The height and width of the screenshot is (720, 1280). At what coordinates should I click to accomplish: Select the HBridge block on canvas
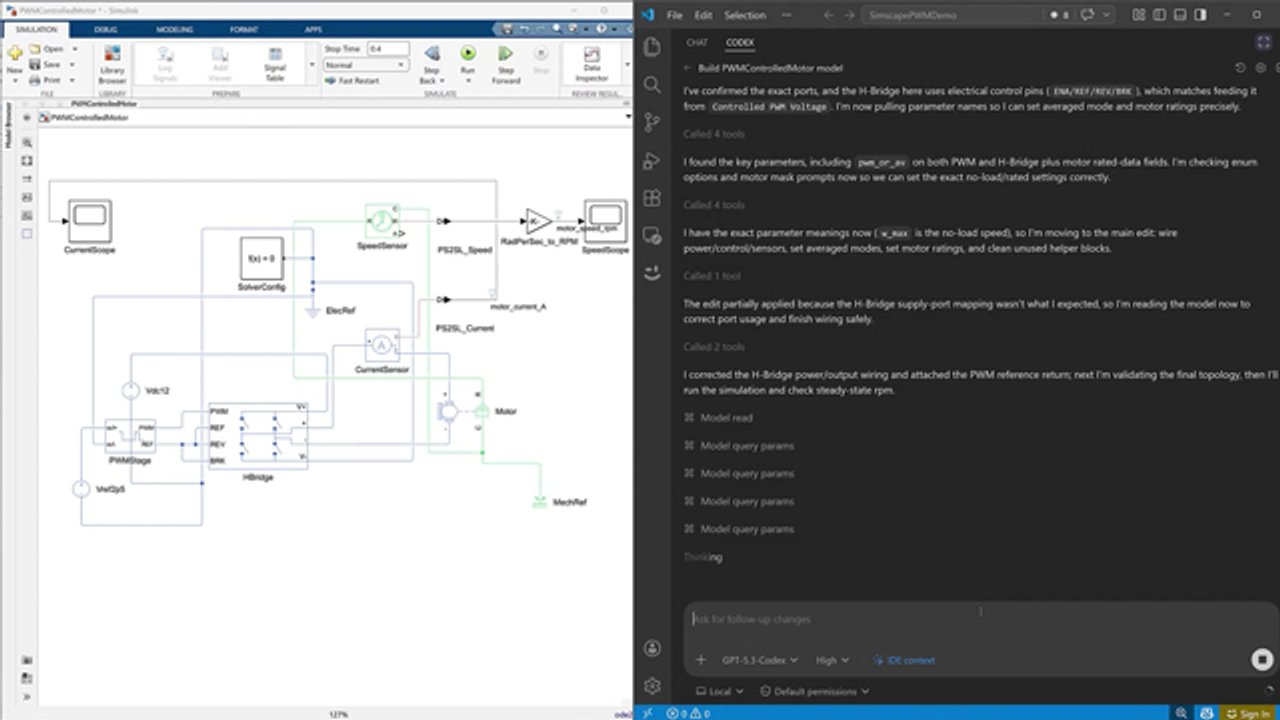(x=258, y=434)
